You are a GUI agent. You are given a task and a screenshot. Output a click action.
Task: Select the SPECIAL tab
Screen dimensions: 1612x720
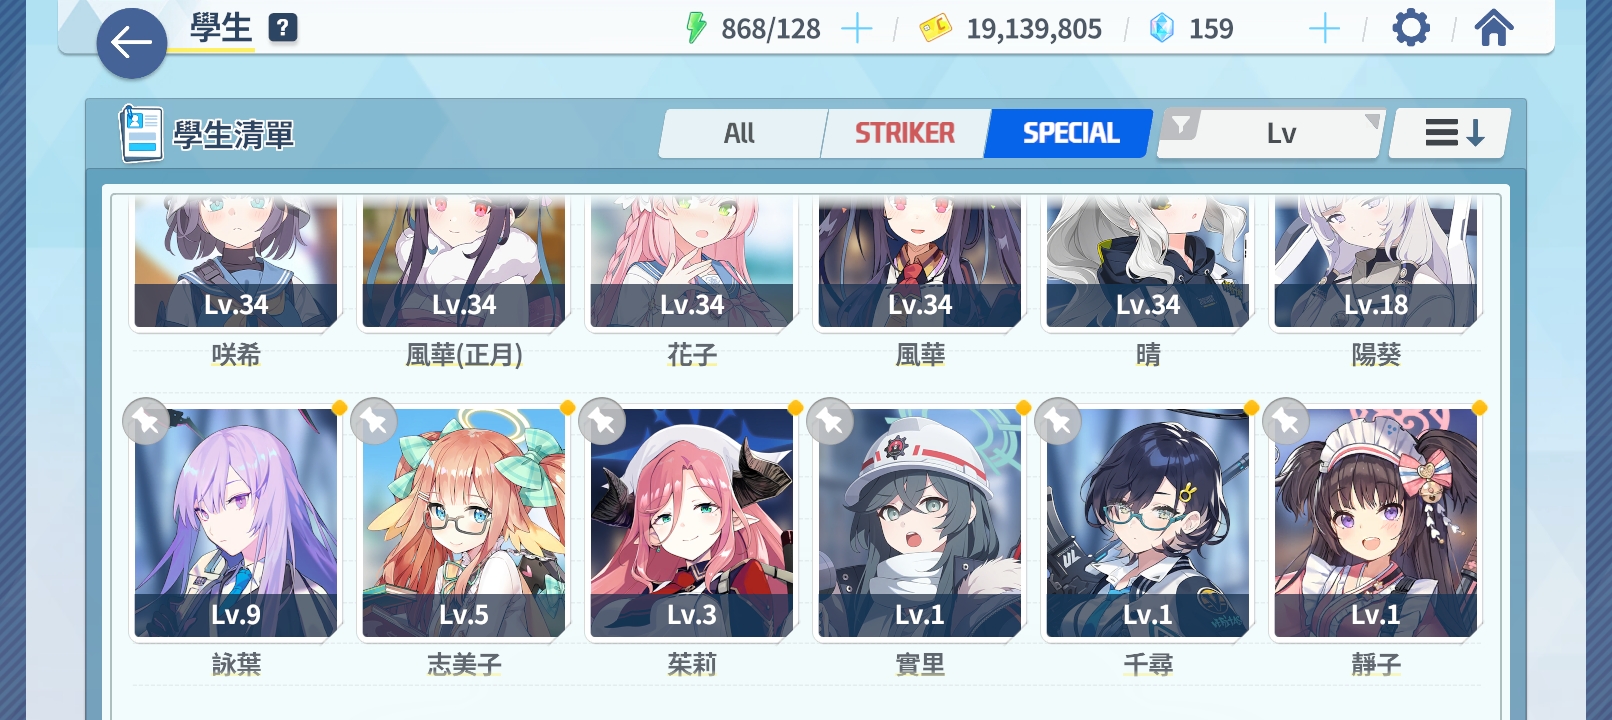(1070, 133)
